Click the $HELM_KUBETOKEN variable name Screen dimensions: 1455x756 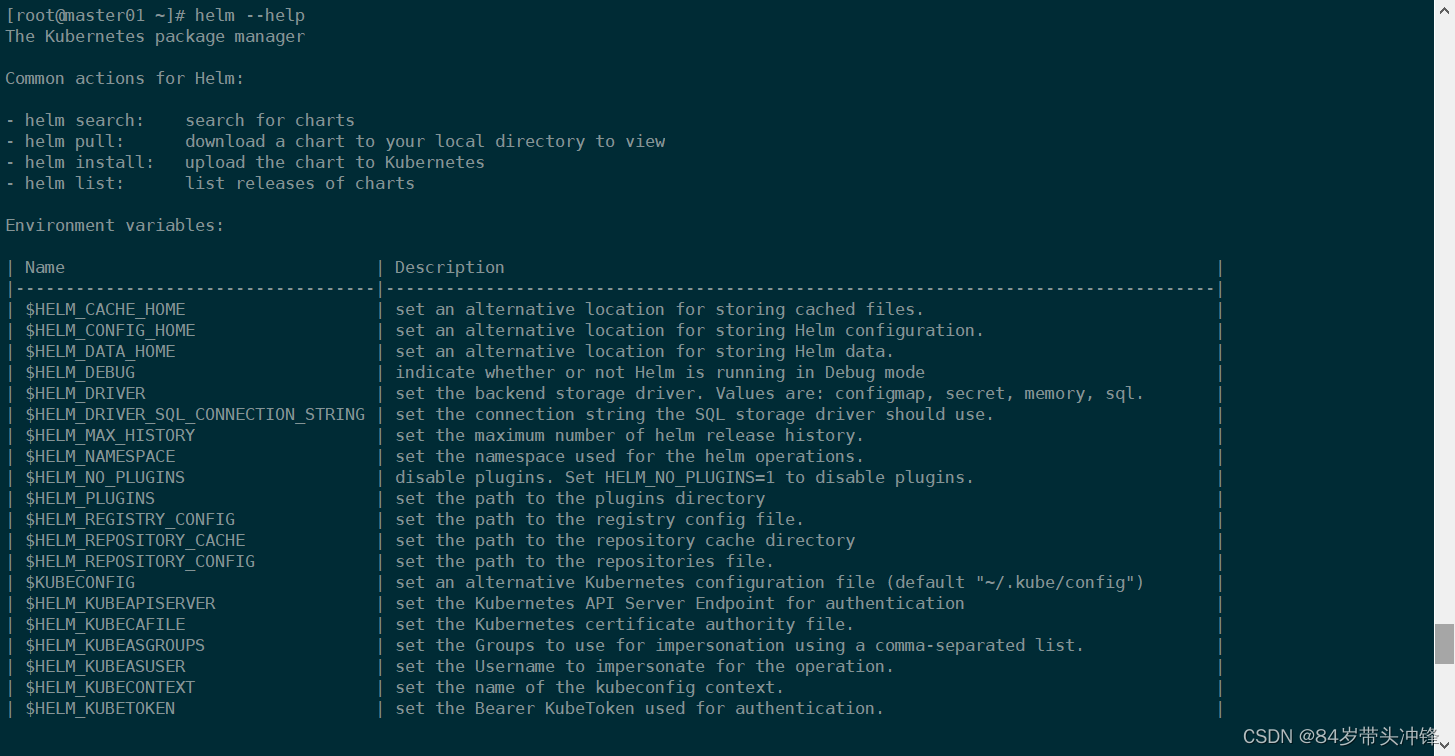pyautogui.click(x=100, y=708)
